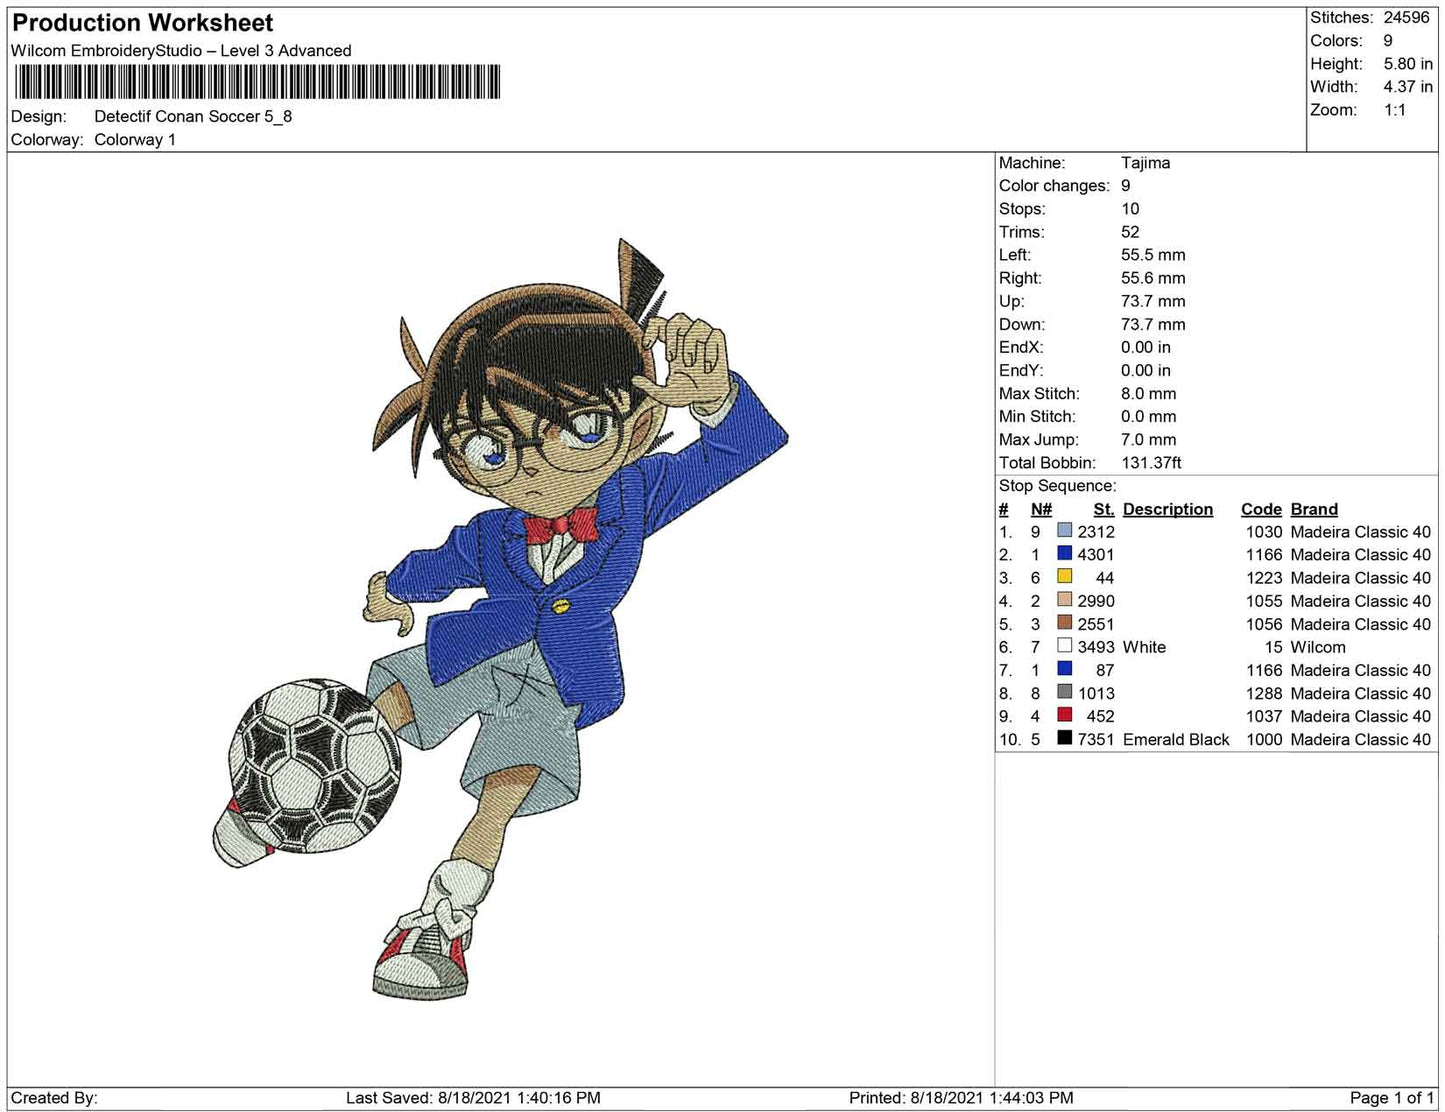1445x1112 pixels.
Task: Click the Stitches value '24596'
Action: click(x=1406, y=18)
